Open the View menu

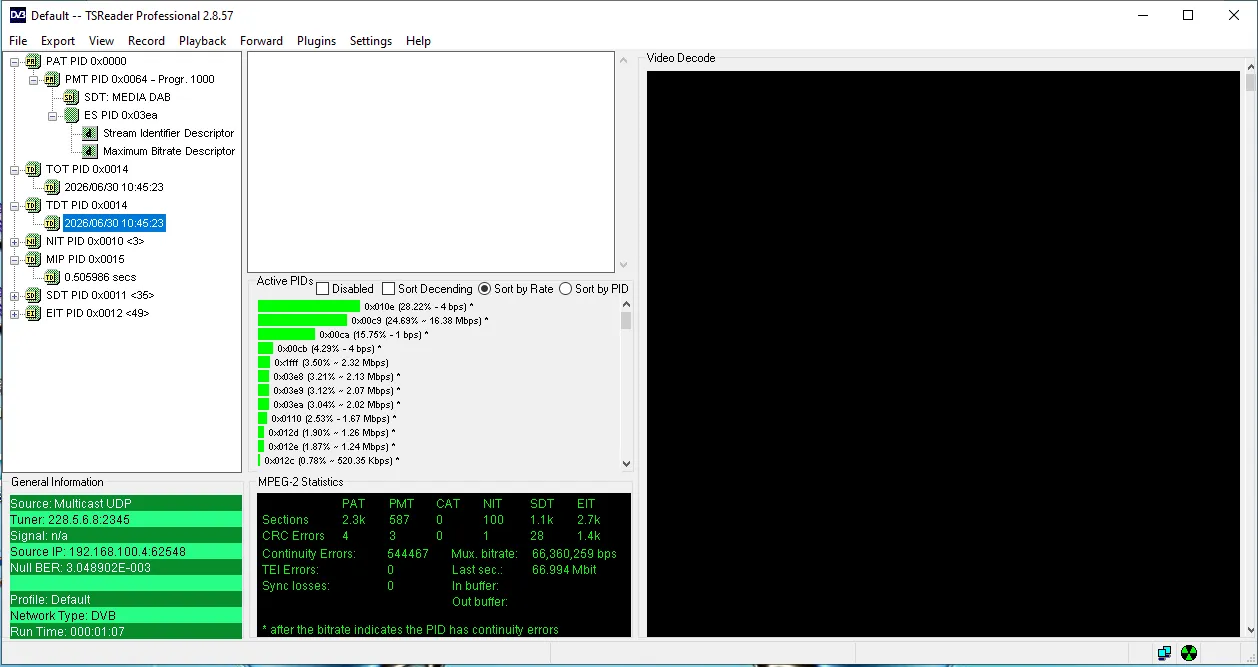click(101, 41)
